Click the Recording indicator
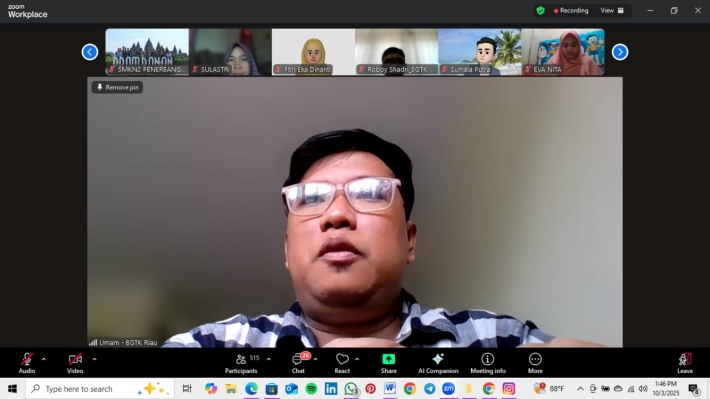 tap(571, 10)
